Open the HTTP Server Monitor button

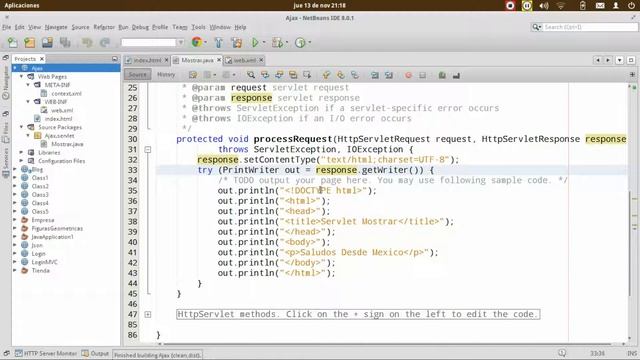[46, 353]
